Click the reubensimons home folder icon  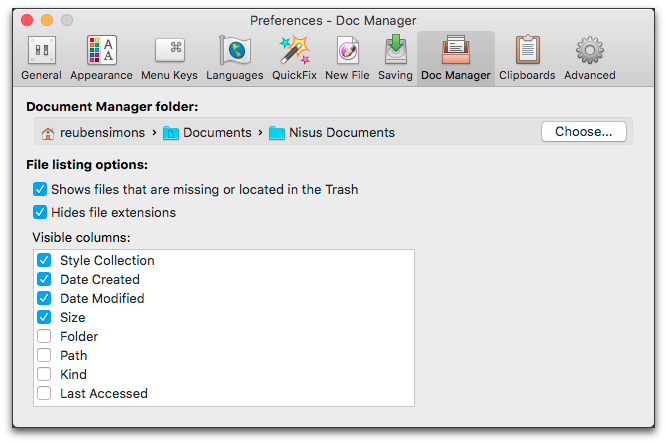[48, 133]
